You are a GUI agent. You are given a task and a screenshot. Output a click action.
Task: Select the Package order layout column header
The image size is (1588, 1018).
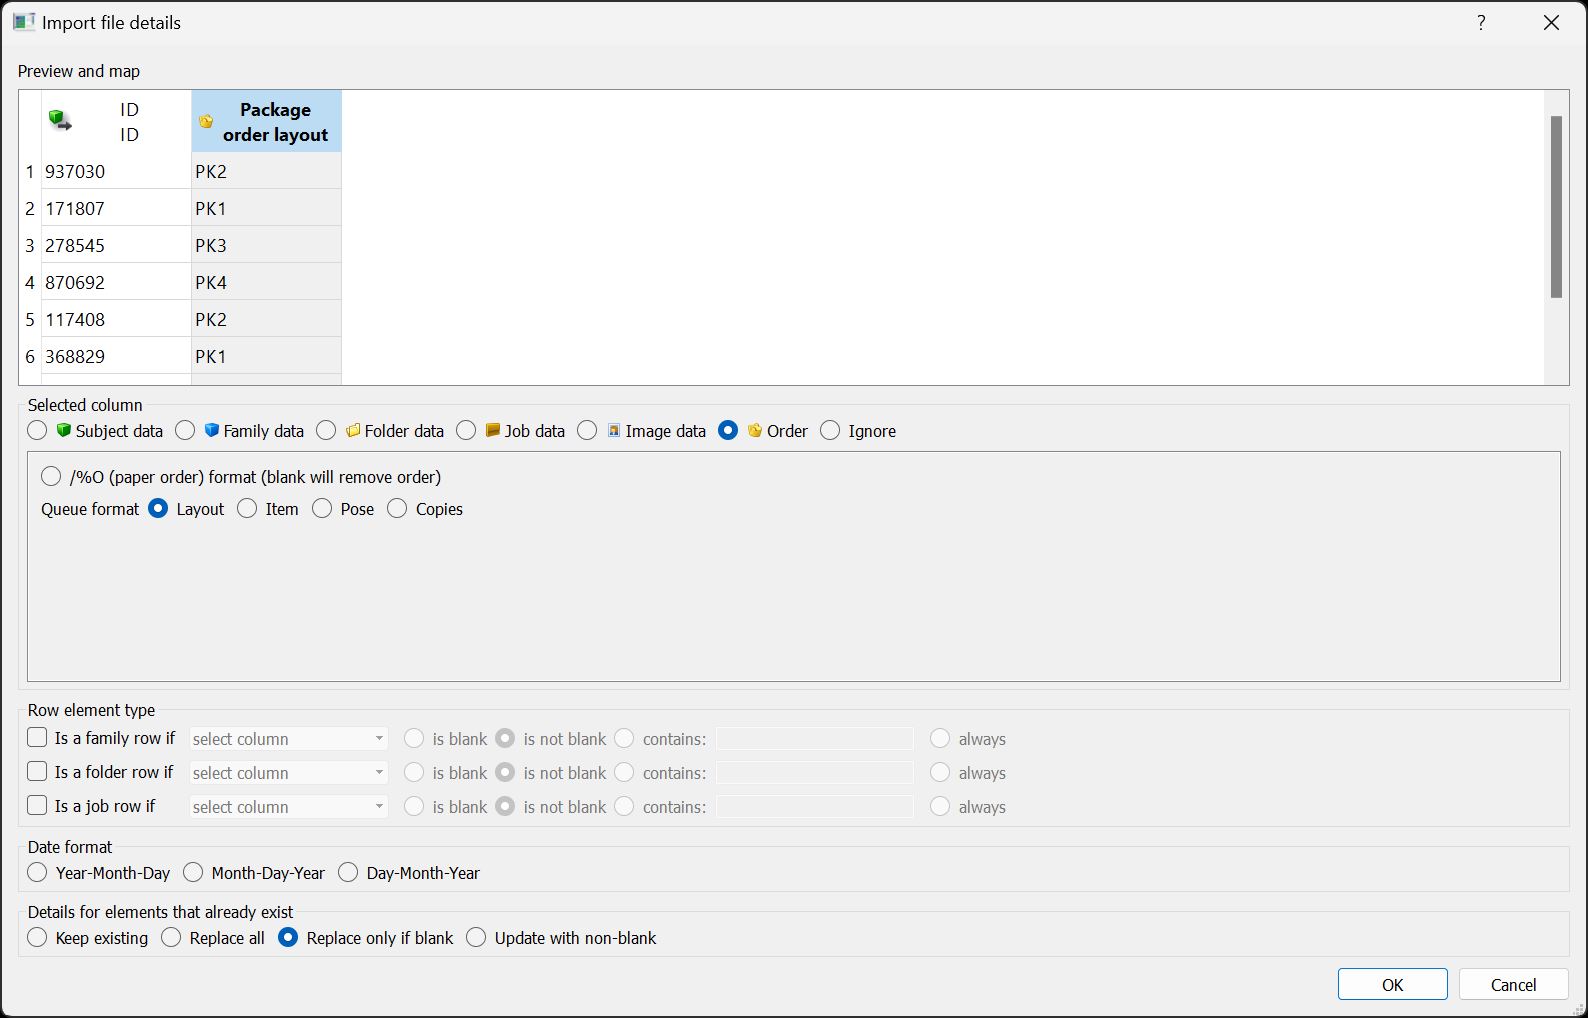(266, 121)
